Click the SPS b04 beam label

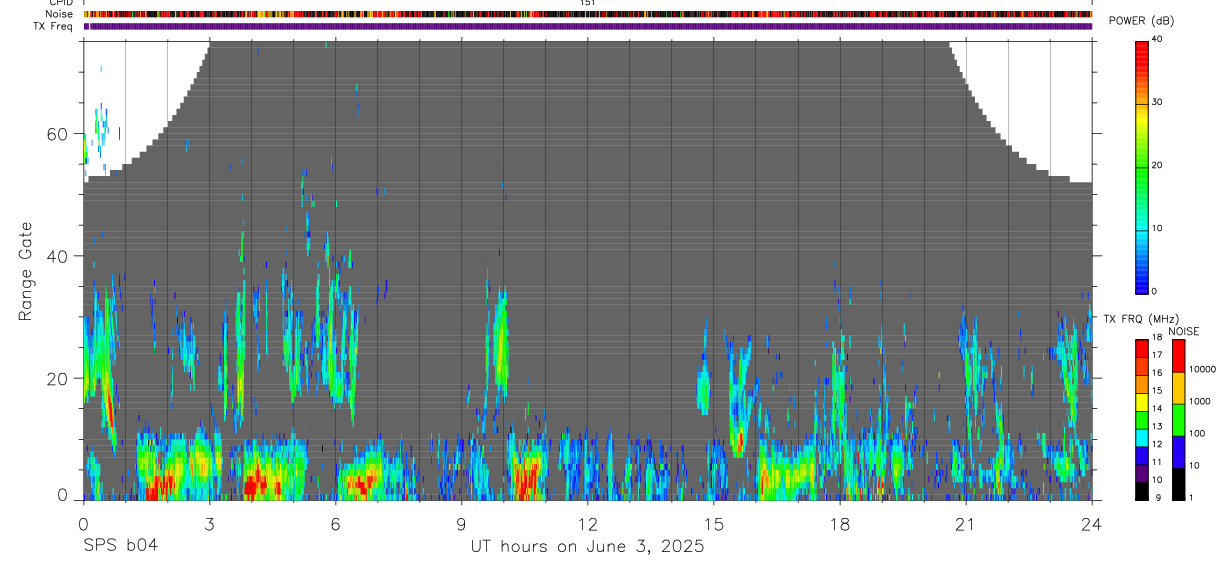[120, 547]
